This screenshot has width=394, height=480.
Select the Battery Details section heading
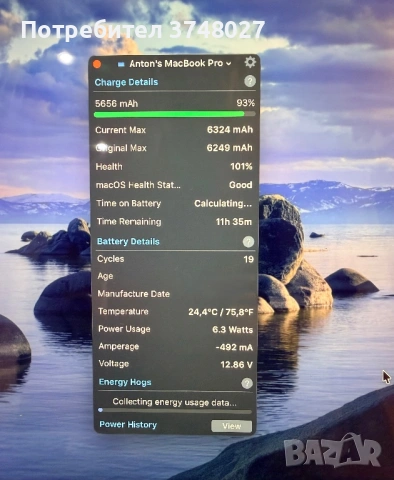[128, 241]
